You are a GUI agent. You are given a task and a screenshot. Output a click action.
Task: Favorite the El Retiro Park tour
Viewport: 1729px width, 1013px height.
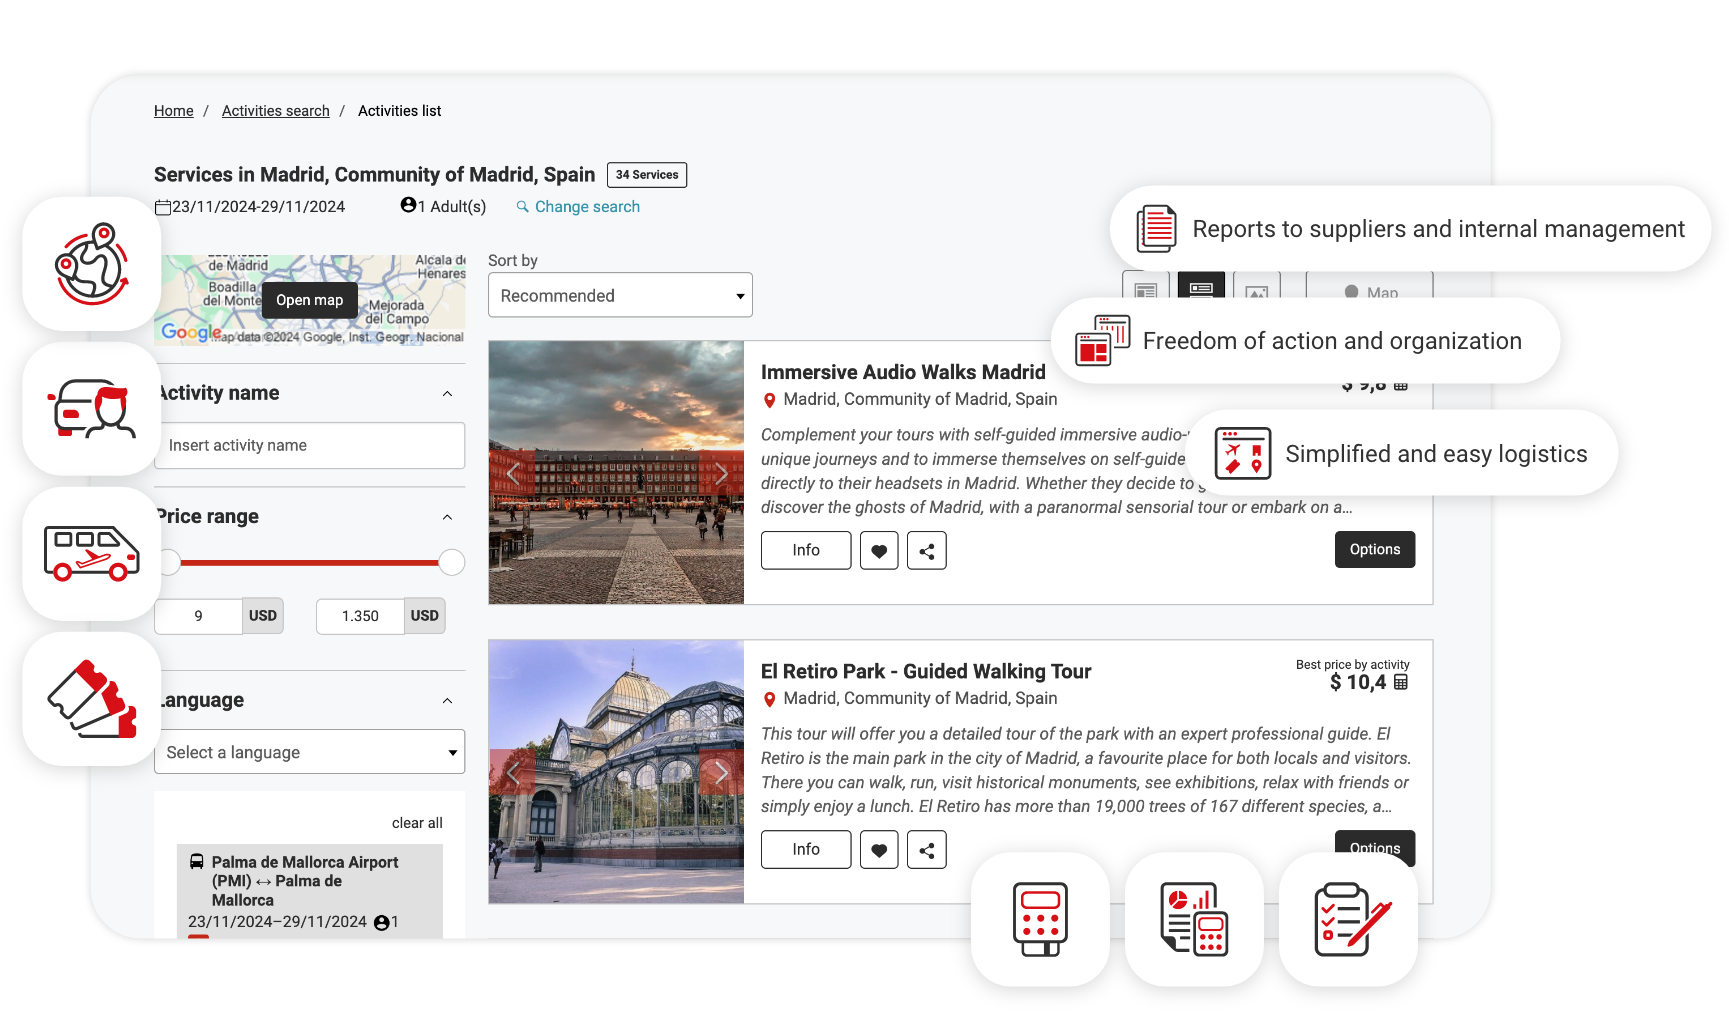[x=879, y=850]
